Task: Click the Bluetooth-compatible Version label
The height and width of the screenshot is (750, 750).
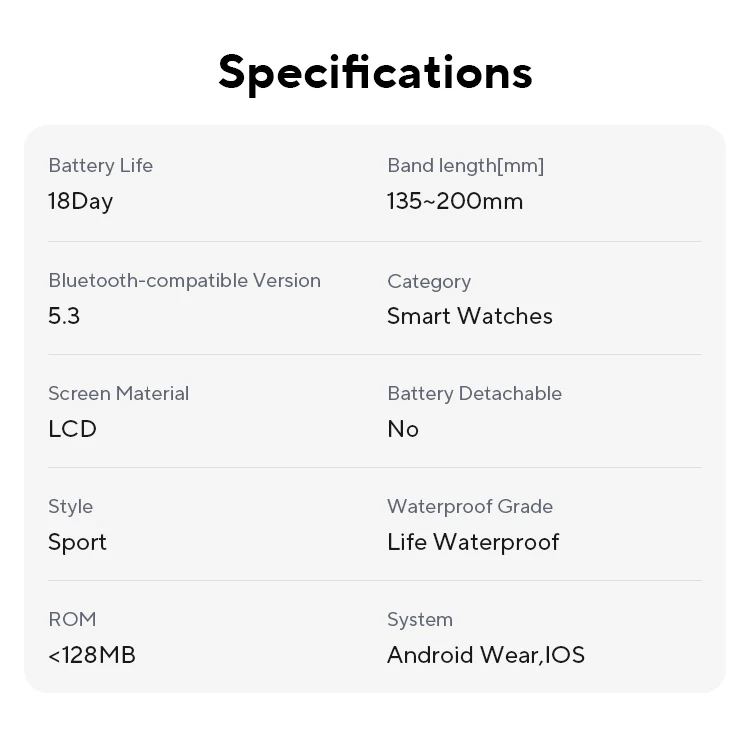Action: coord(184,281)
